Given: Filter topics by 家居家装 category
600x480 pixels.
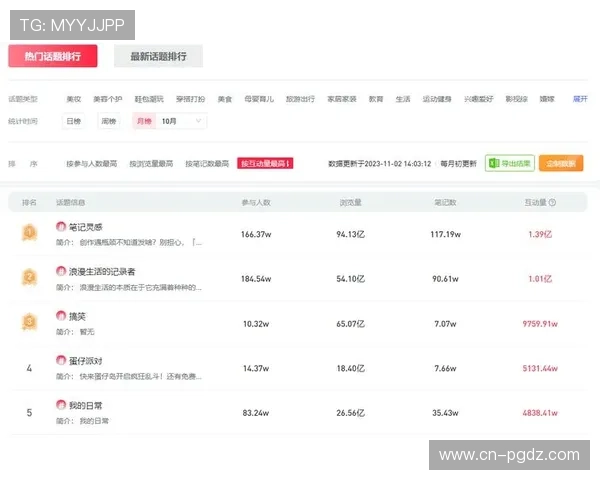Looking at the screenshot, I should pyautogui.click(x=342, y=99).
